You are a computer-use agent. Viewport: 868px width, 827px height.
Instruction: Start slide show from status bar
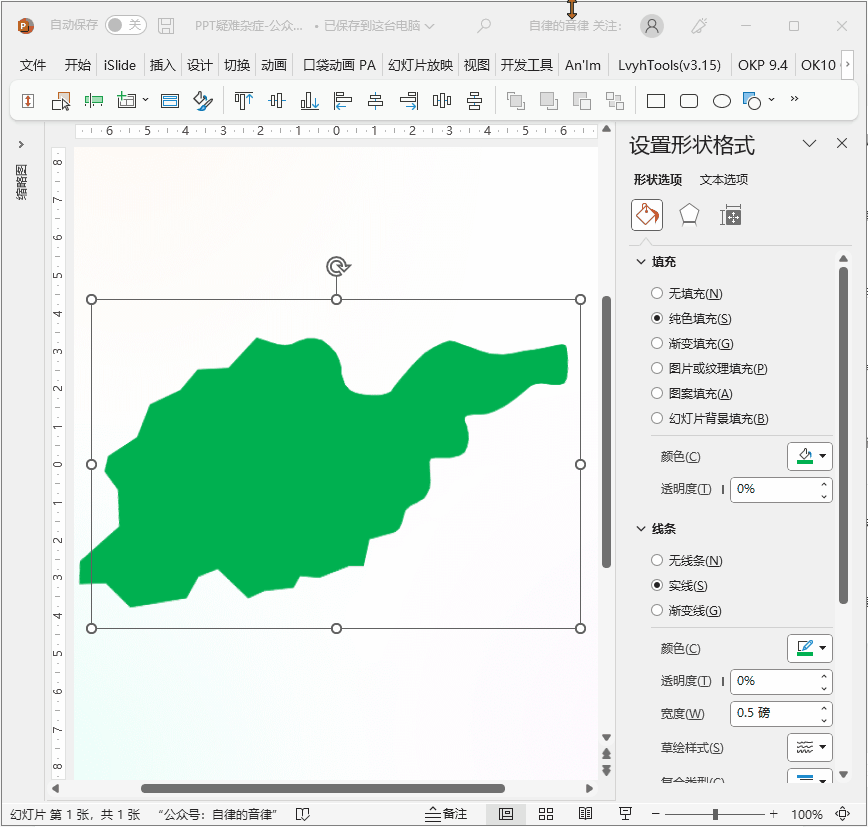pyautogui.click(x=626, y=814)
